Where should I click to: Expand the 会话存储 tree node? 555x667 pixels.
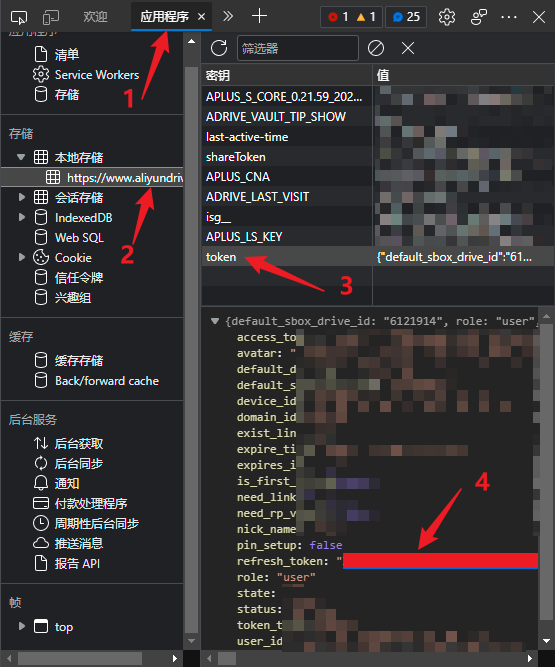(22, 197)
